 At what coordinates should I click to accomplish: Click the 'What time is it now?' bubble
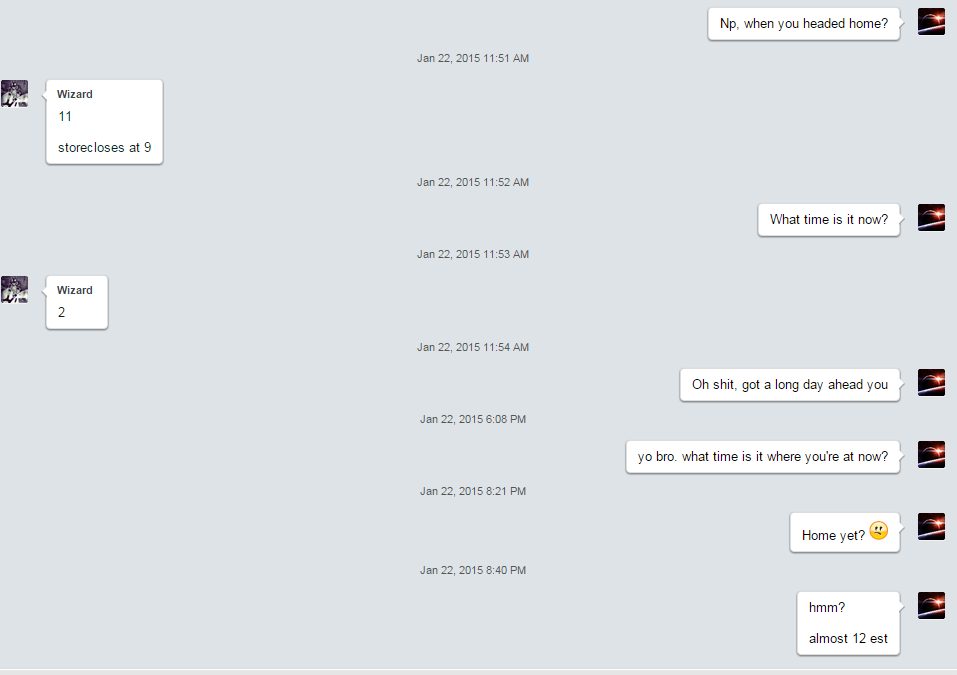[x=828, y=220]
